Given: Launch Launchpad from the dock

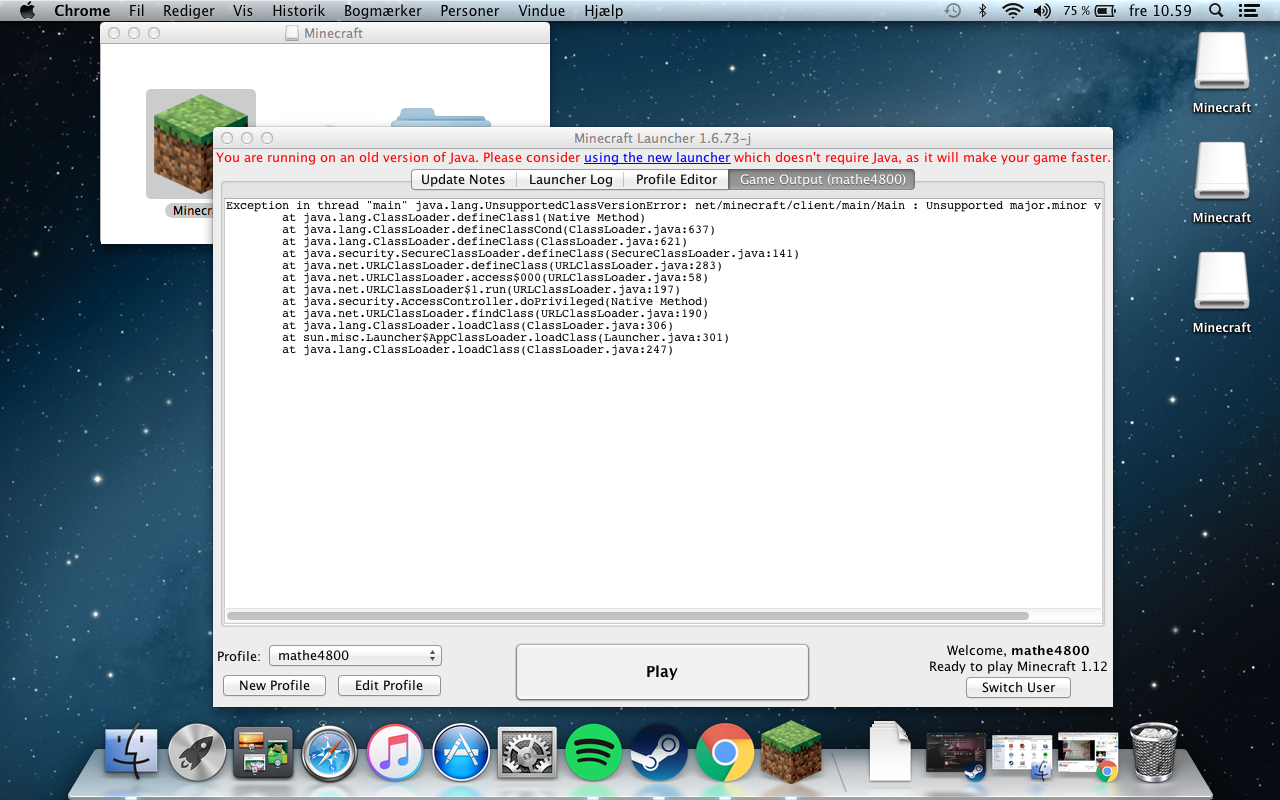Looking at the screenshot, I should tap(197, 752).
